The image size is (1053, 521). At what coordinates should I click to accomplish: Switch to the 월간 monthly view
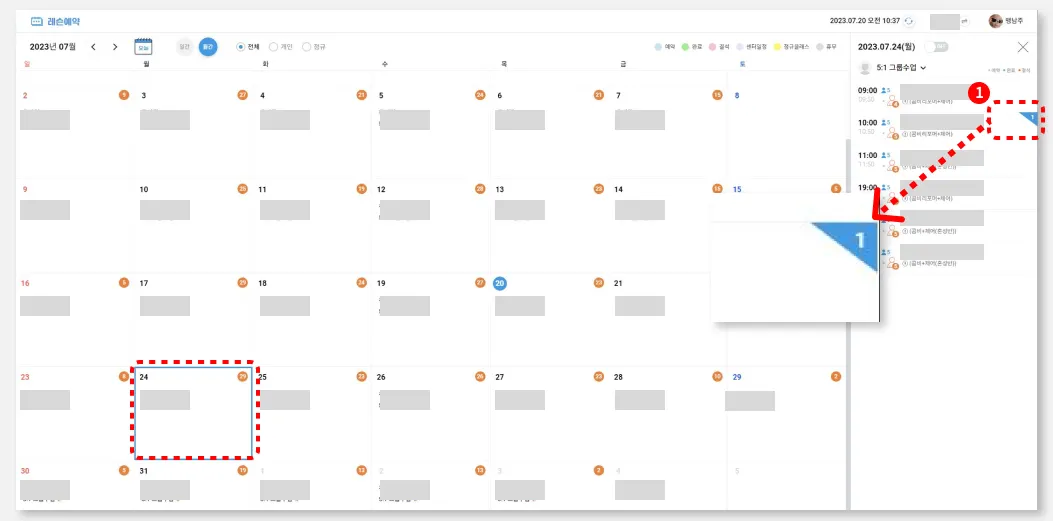[x=207, y=47]
